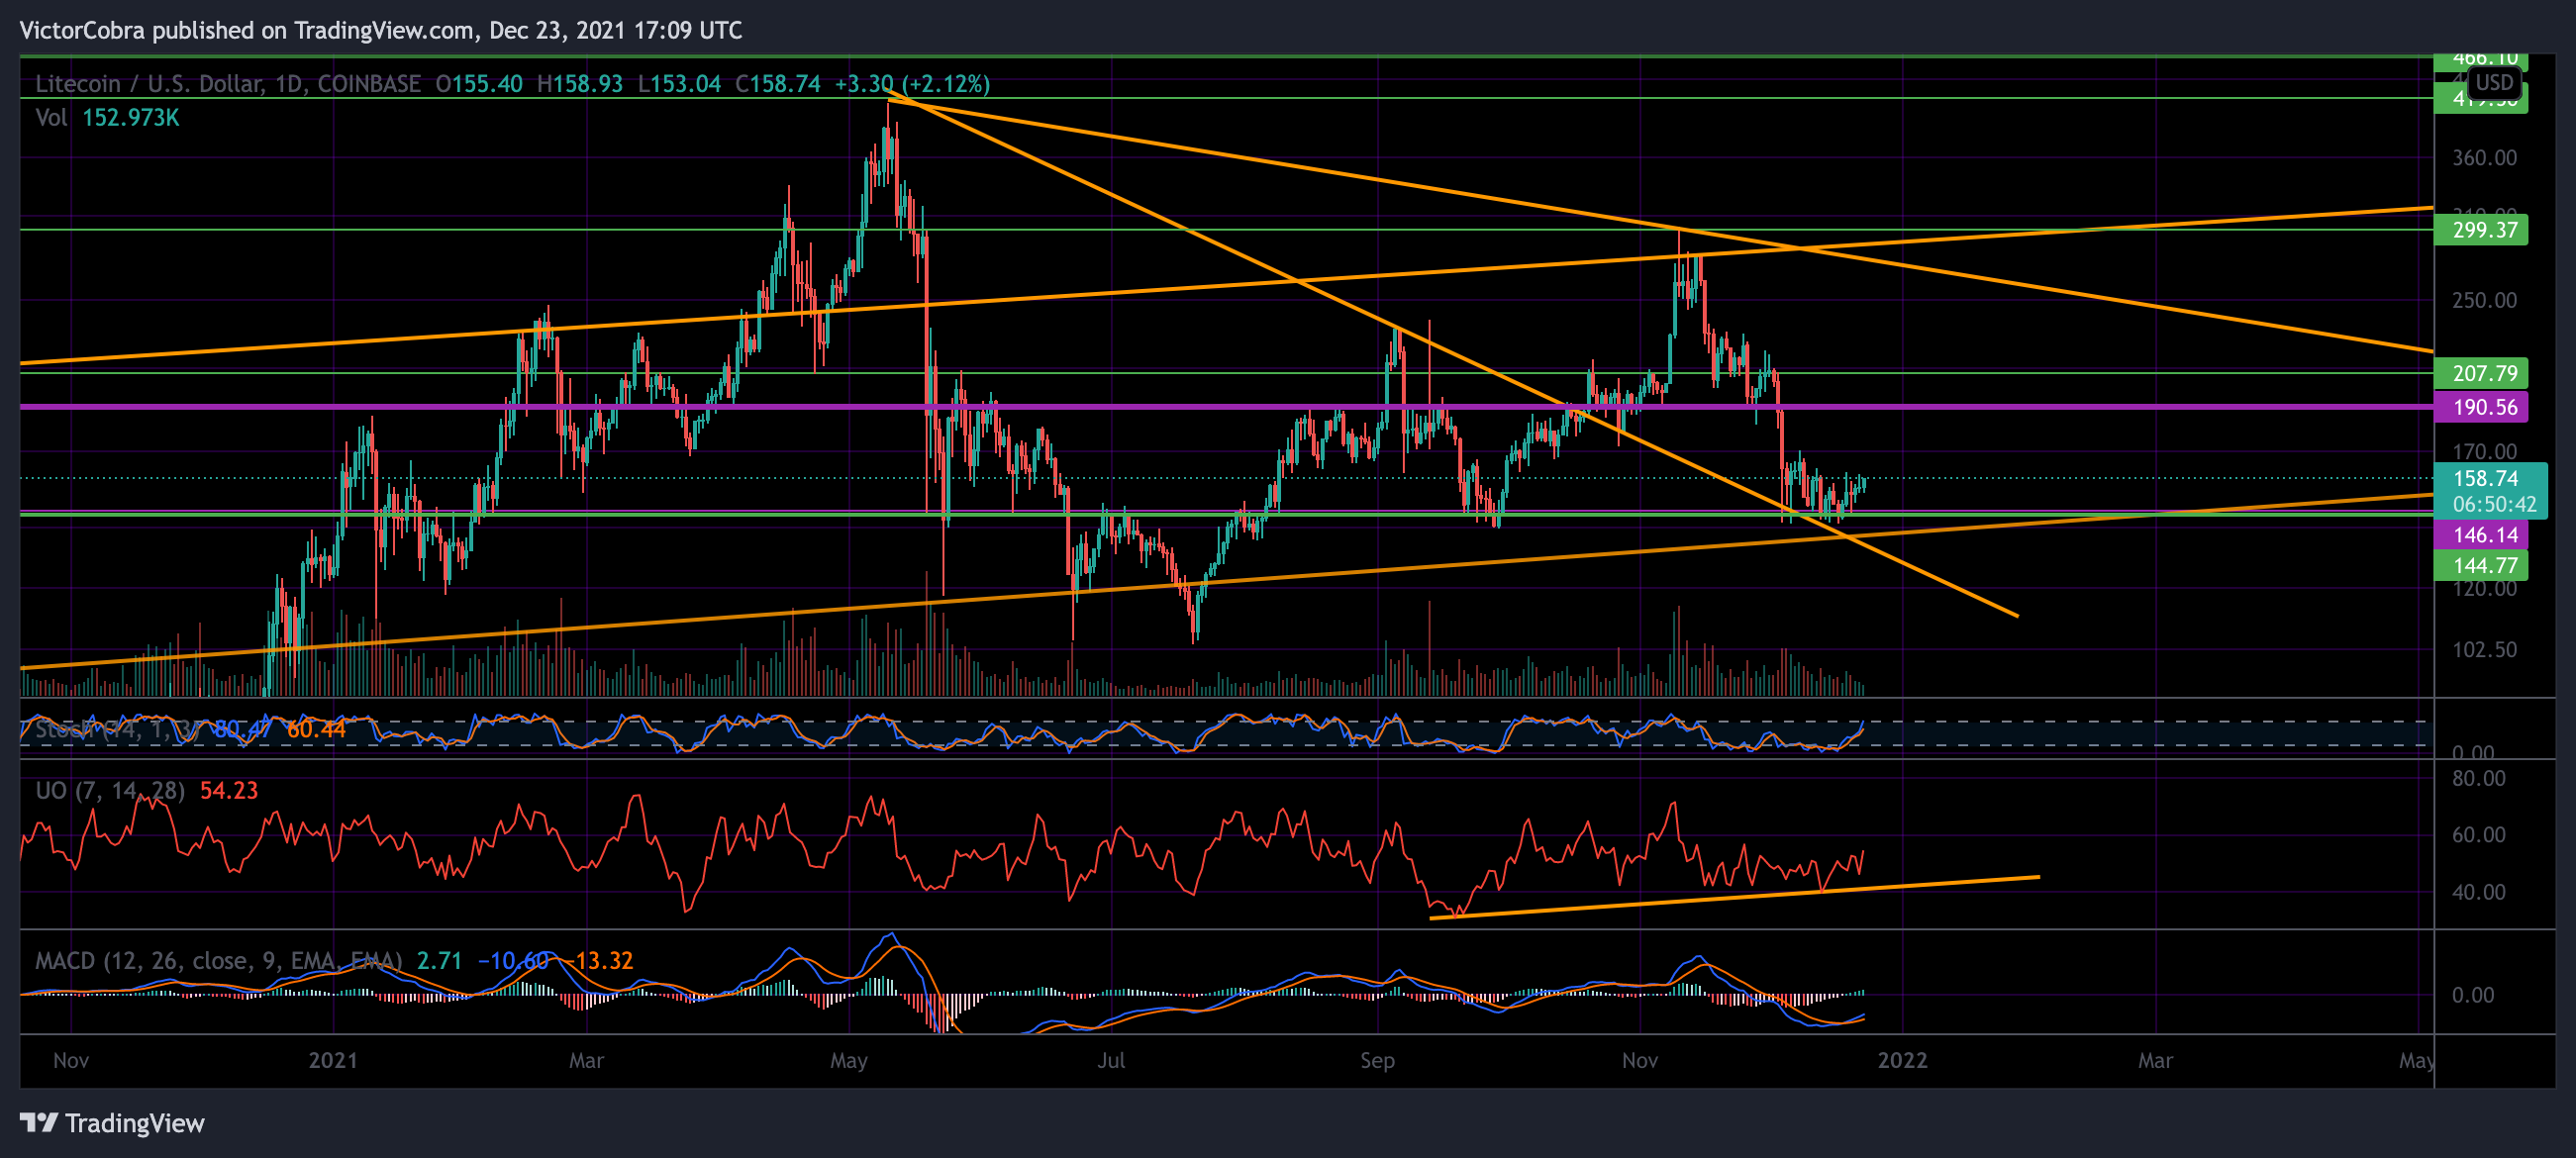
Task: Click the TradingView wordmark at bottom left
Action: coord(135,1123)
